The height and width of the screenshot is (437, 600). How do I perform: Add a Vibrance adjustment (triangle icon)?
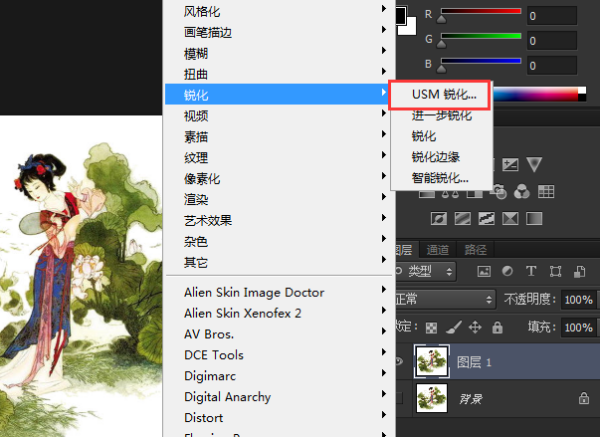coord(534,165)
